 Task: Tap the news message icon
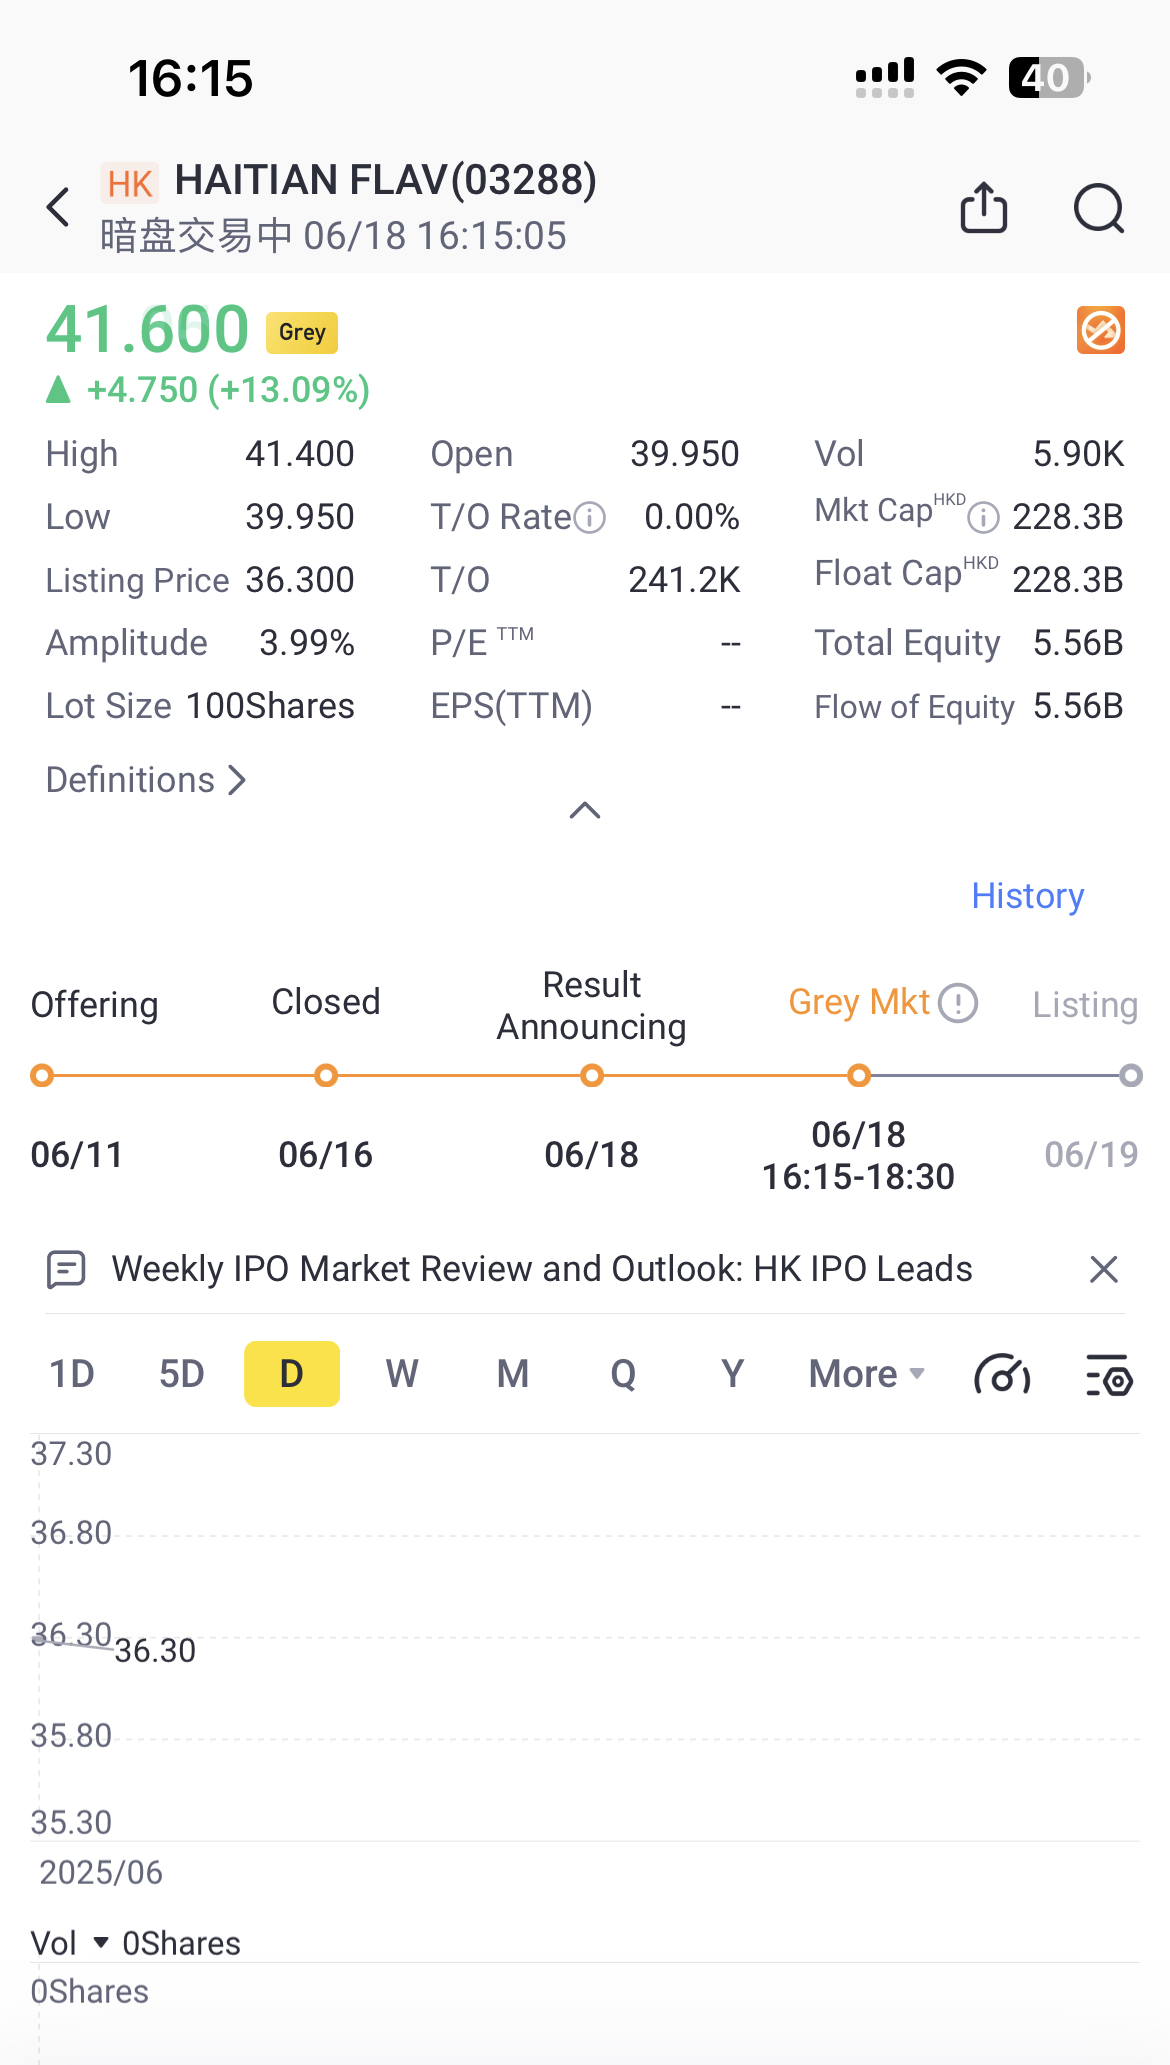tap(66, 1269)
